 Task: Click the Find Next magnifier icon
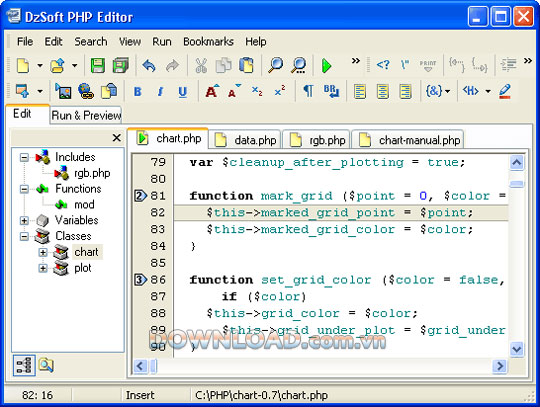point(299,65)
